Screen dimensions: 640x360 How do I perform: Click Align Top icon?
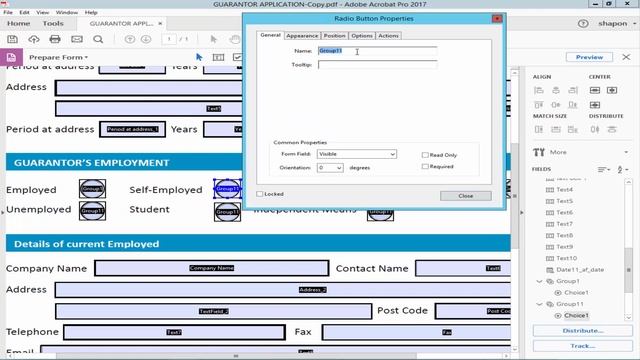click(x=539, y=105)
